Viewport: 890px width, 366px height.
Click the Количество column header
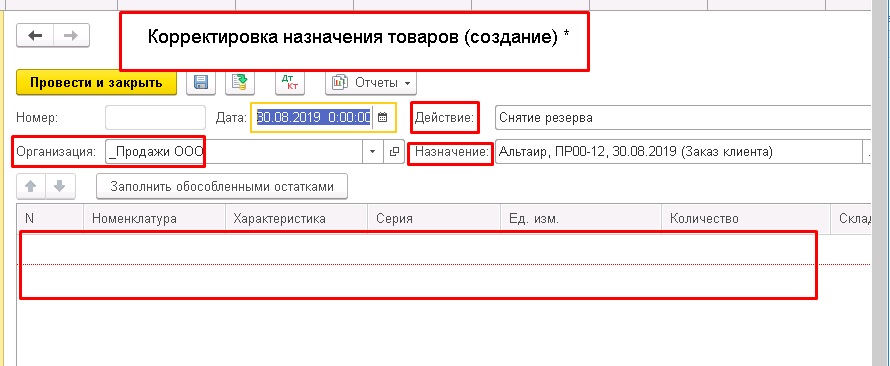coord(746,219)
